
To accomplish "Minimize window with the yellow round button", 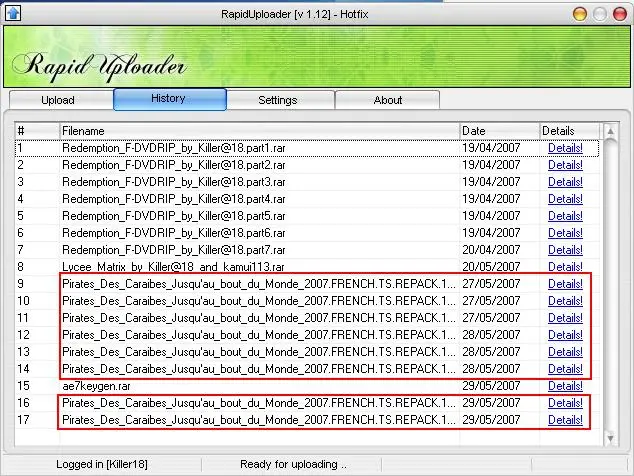I will pos(580,14).
